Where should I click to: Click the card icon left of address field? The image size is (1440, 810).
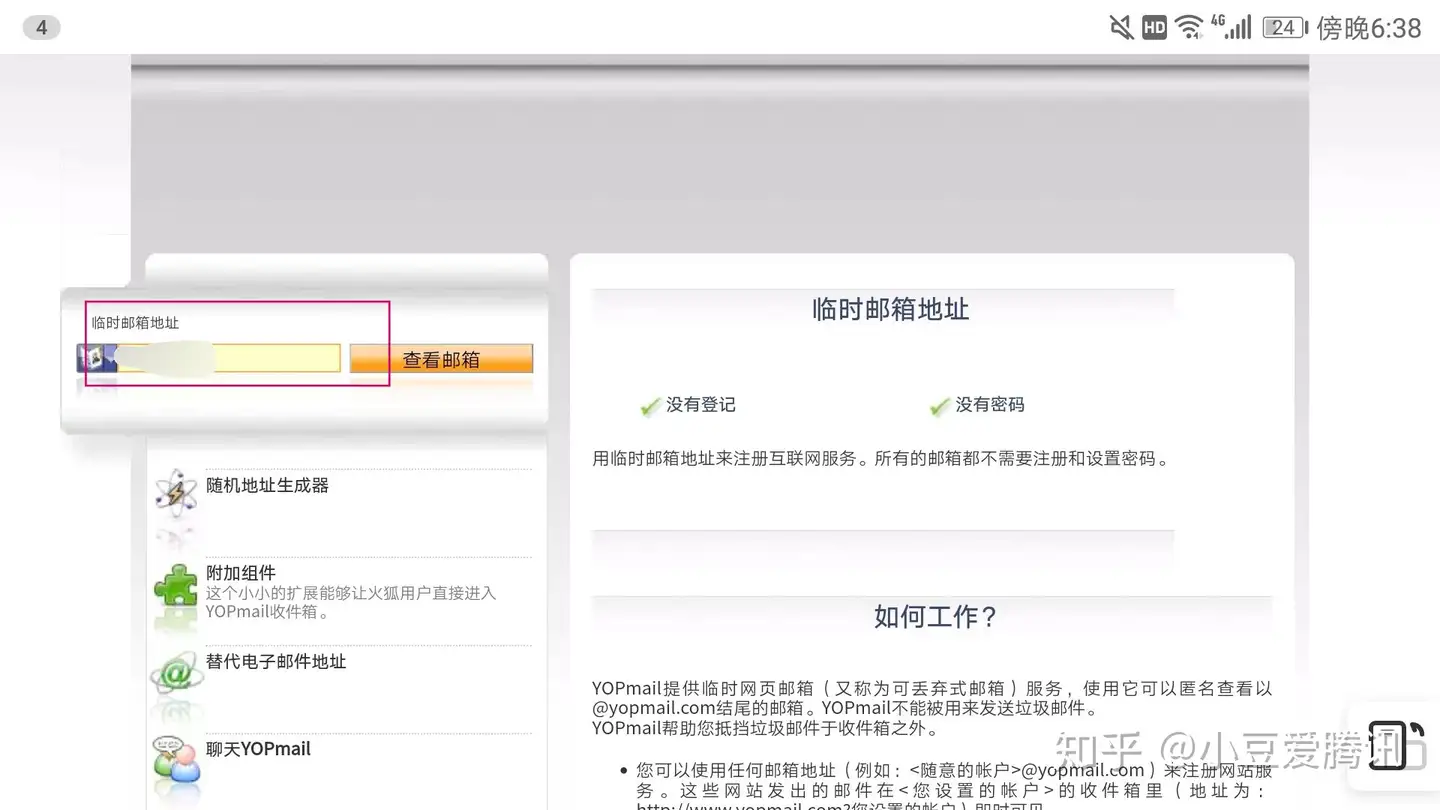[96, 358]
